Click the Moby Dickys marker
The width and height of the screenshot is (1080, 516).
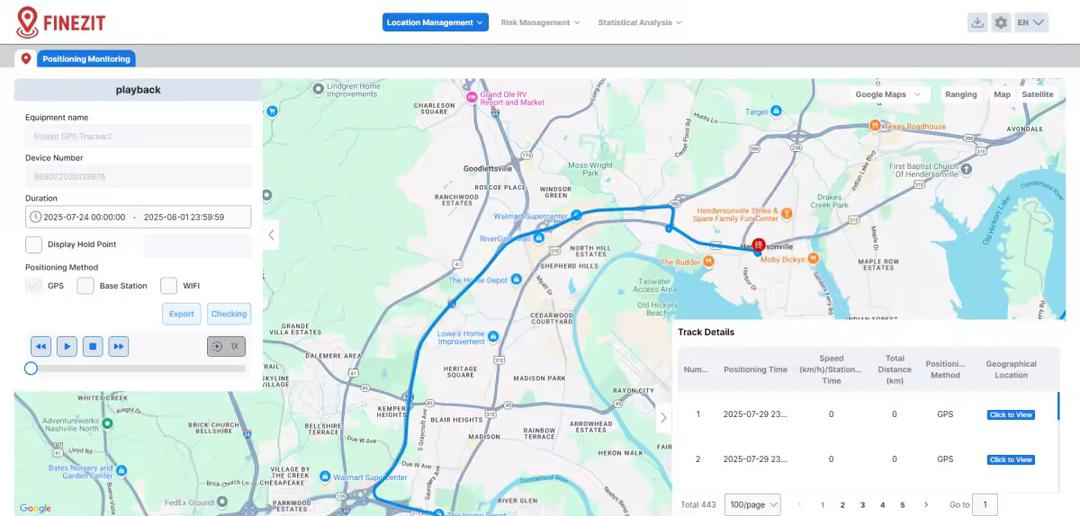coord(813,258)
